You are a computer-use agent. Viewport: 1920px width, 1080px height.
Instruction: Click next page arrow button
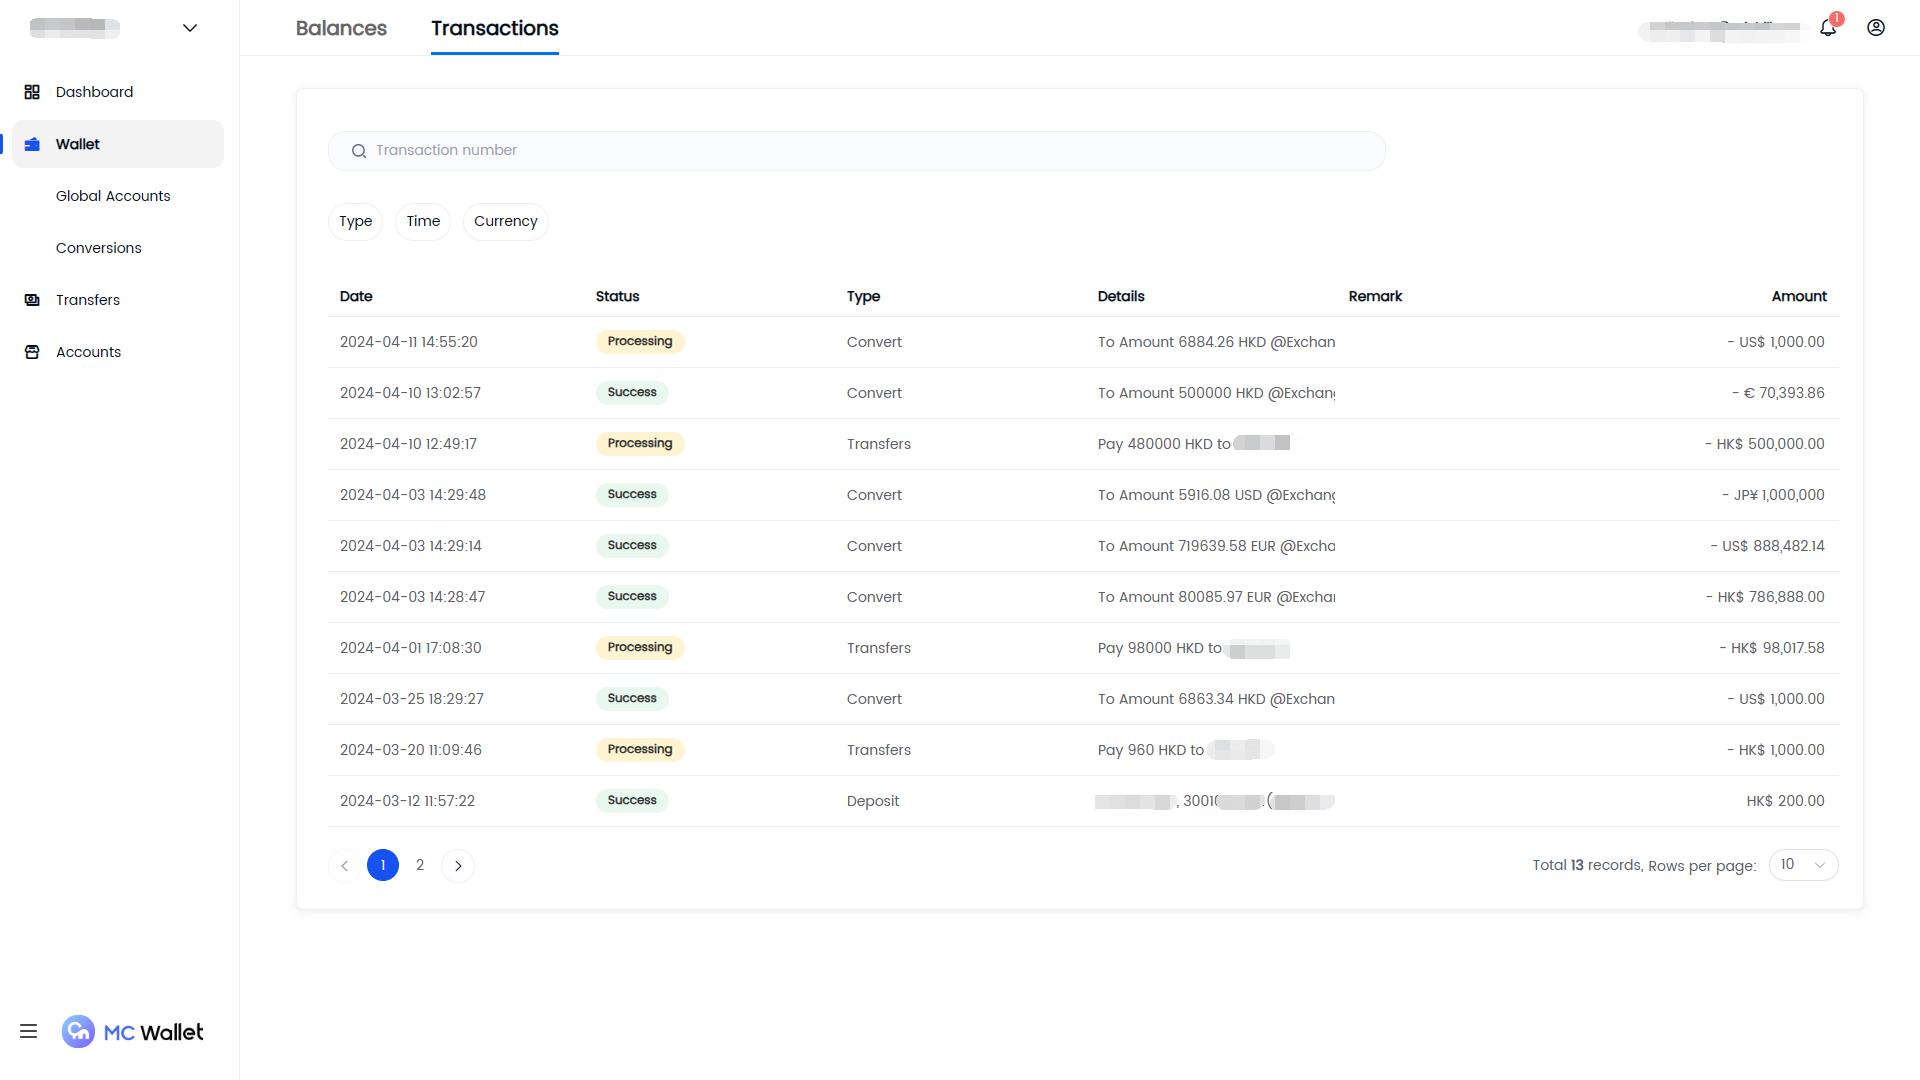(458, 866)
